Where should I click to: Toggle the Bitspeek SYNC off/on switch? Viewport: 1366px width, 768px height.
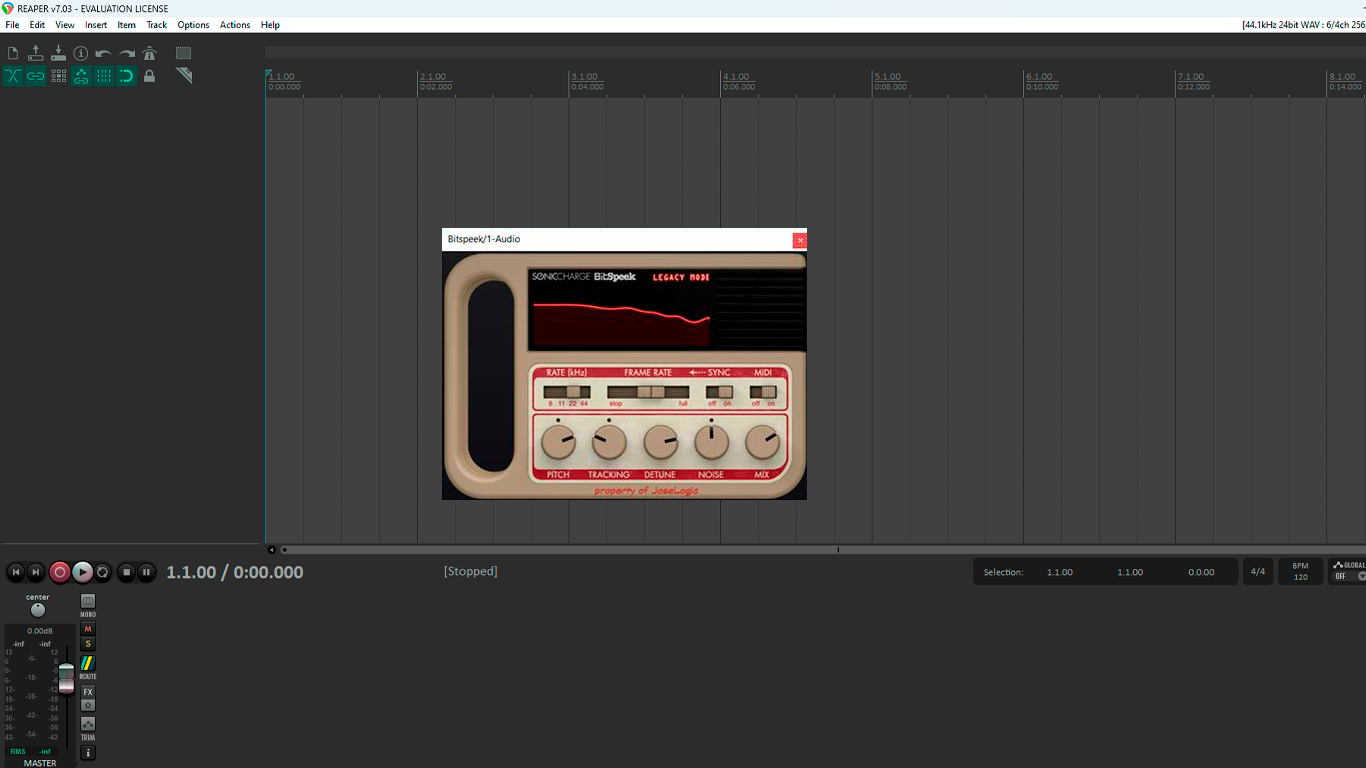[x=719, y=392]
